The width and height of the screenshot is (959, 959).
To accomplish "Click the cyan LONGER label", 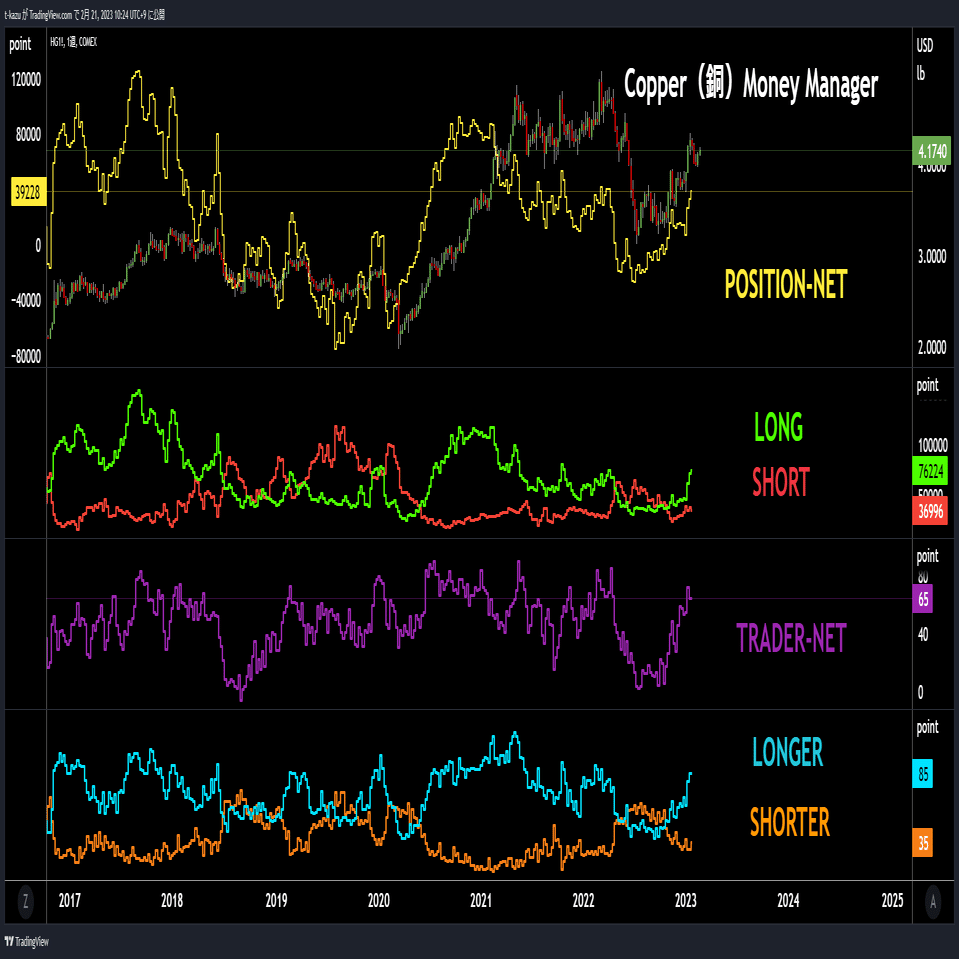I will click(788, 752).
